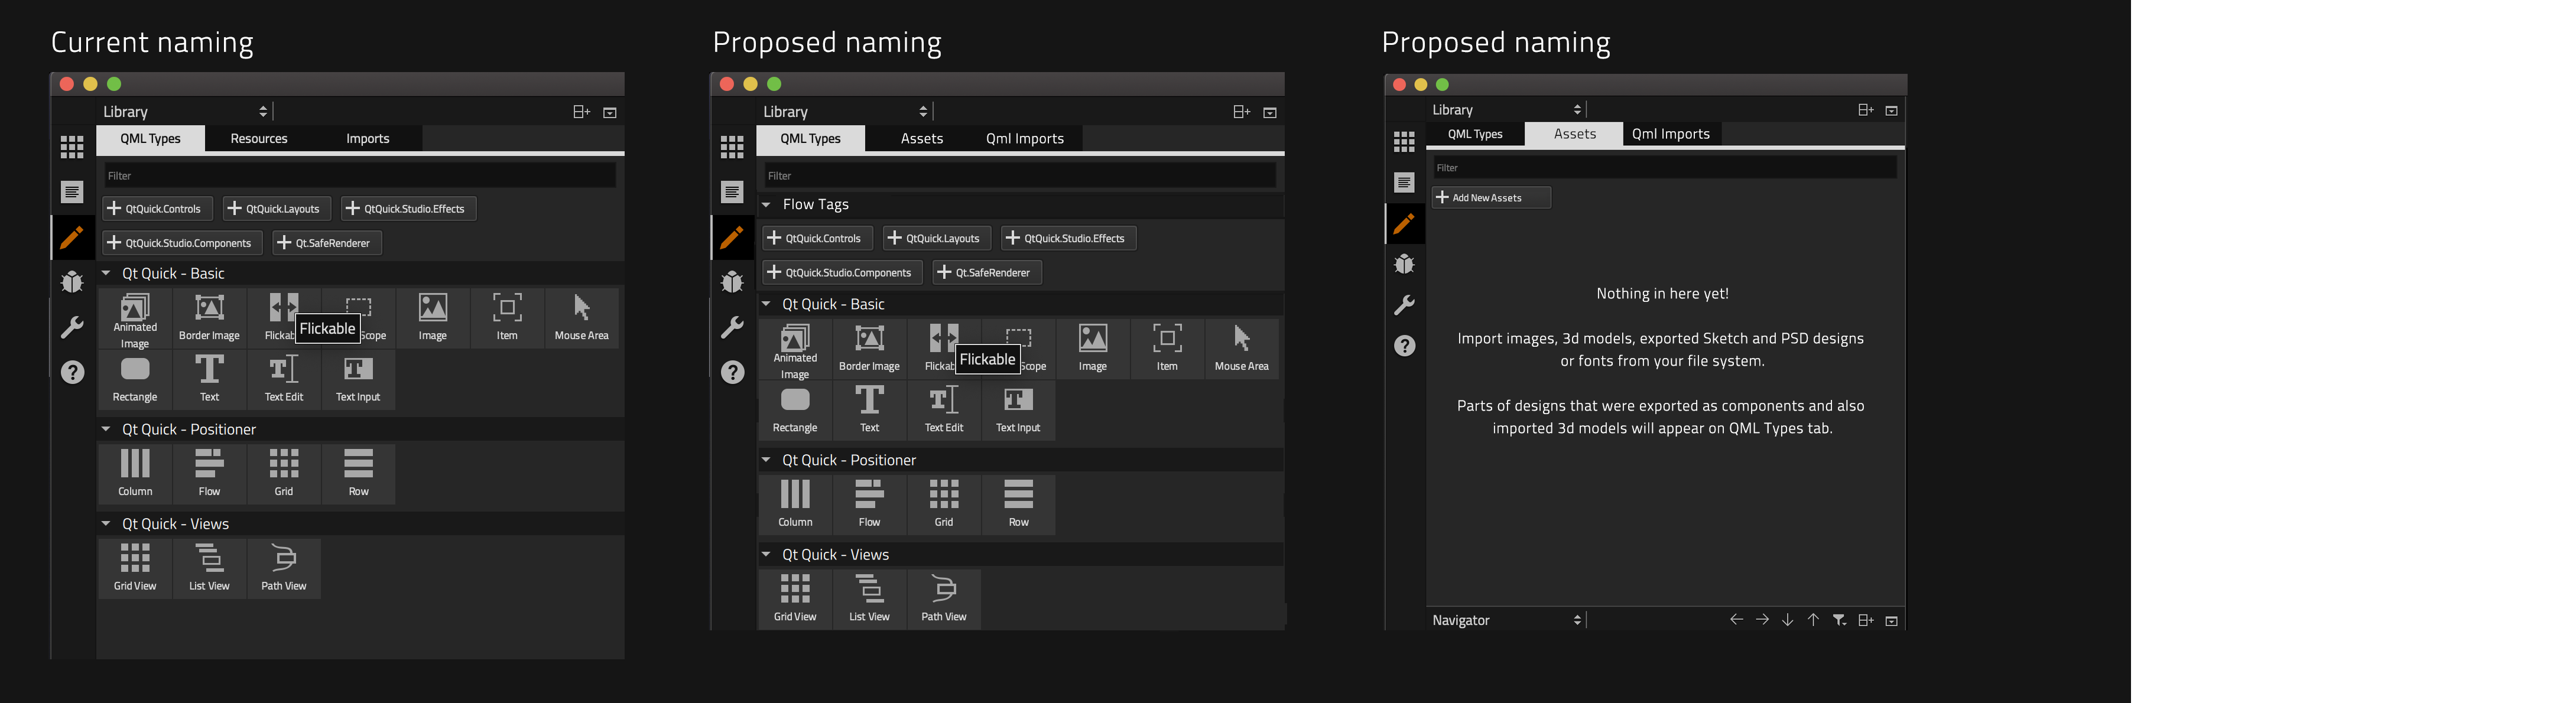This screenshot has width=2576, height=703.
Task: Switch to the Resources tab
Action: tap(259, 139)
